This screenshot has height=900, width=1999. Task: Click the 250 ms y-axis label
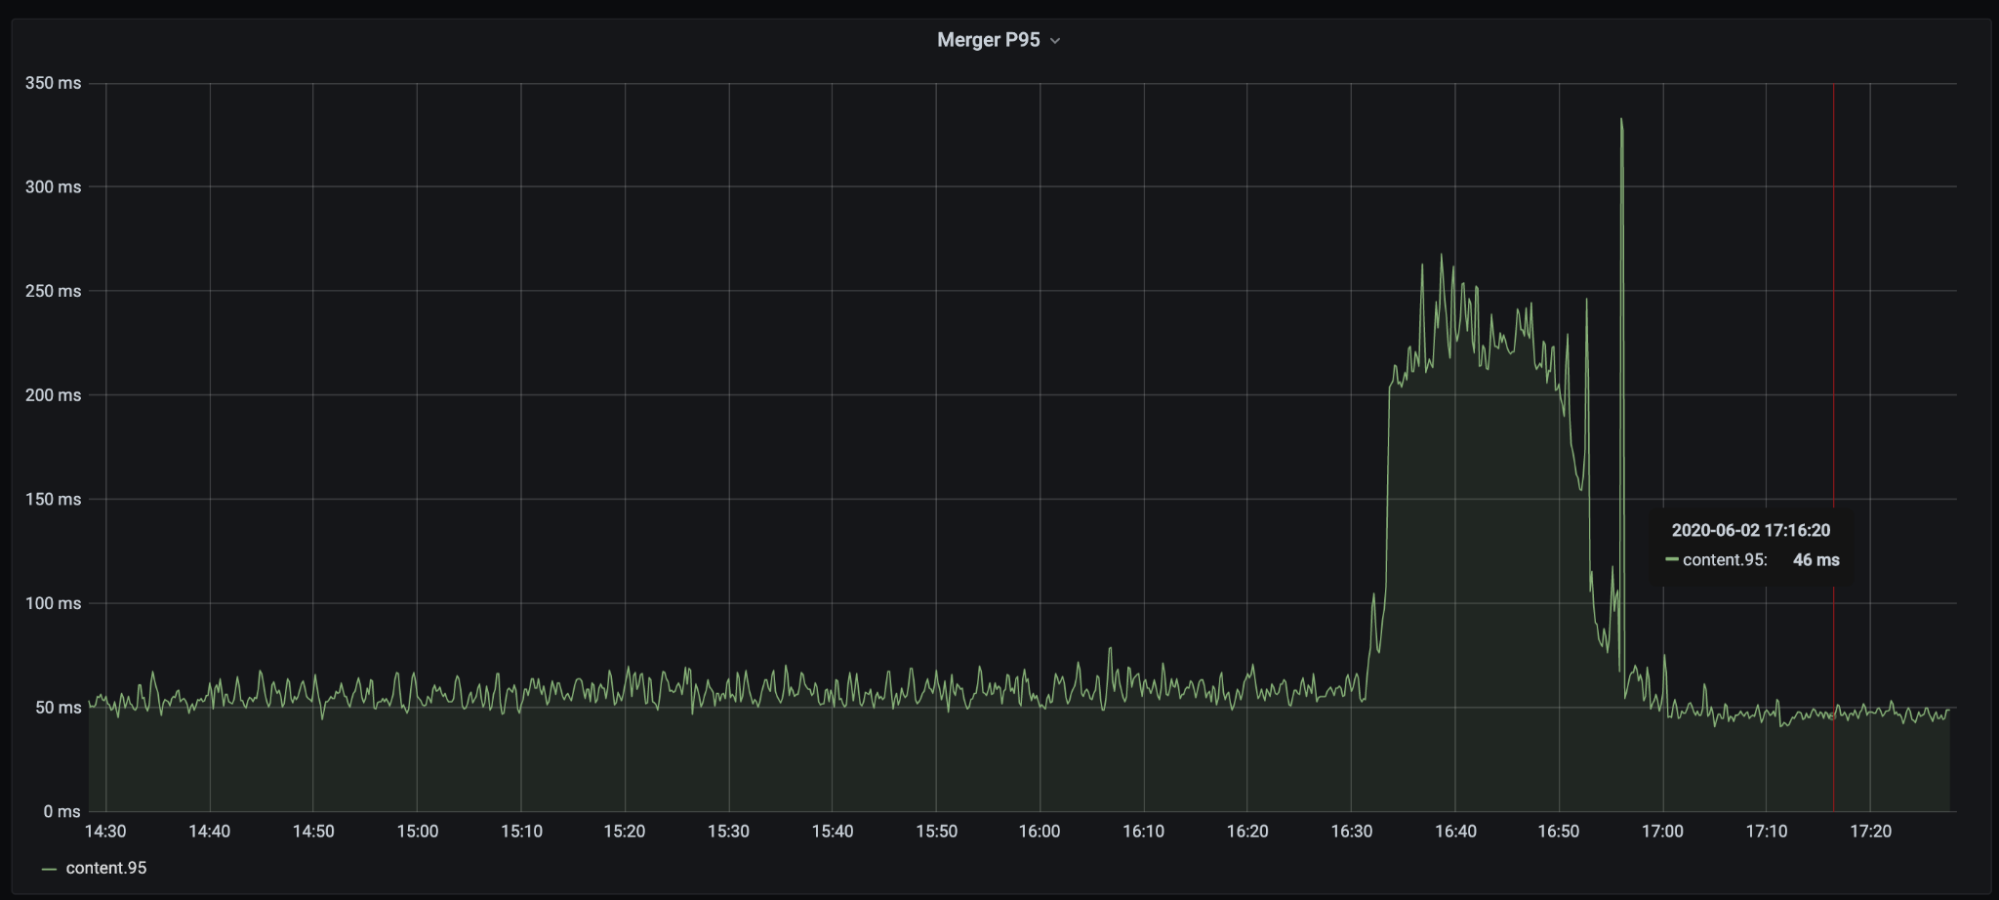(53, 291)
